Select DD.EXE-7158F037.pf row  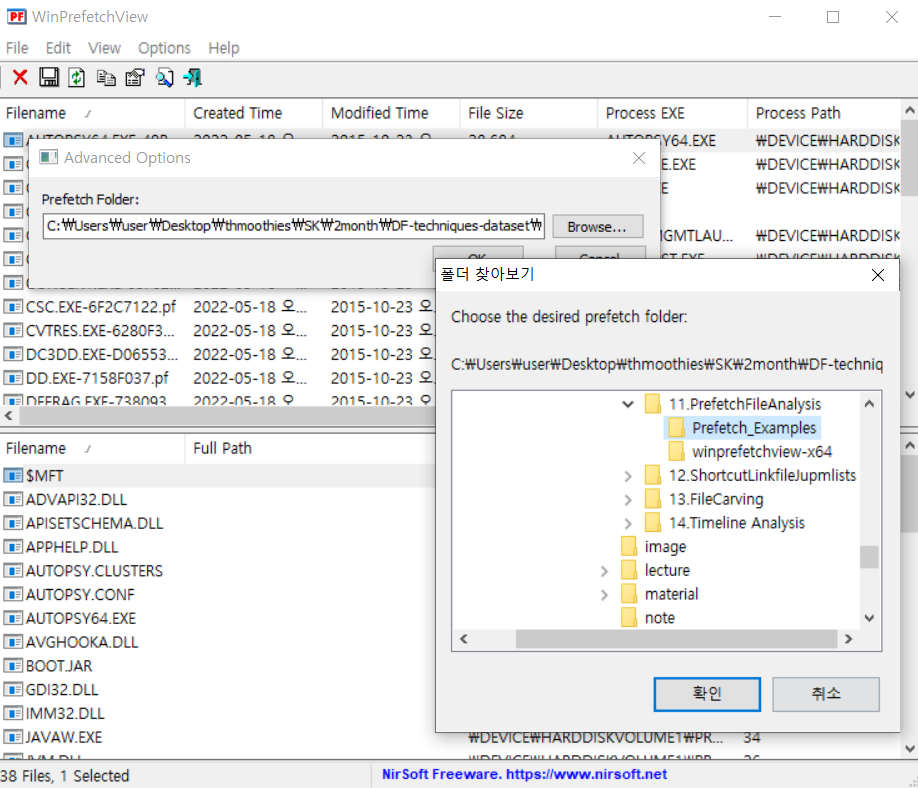coord(218,378)
